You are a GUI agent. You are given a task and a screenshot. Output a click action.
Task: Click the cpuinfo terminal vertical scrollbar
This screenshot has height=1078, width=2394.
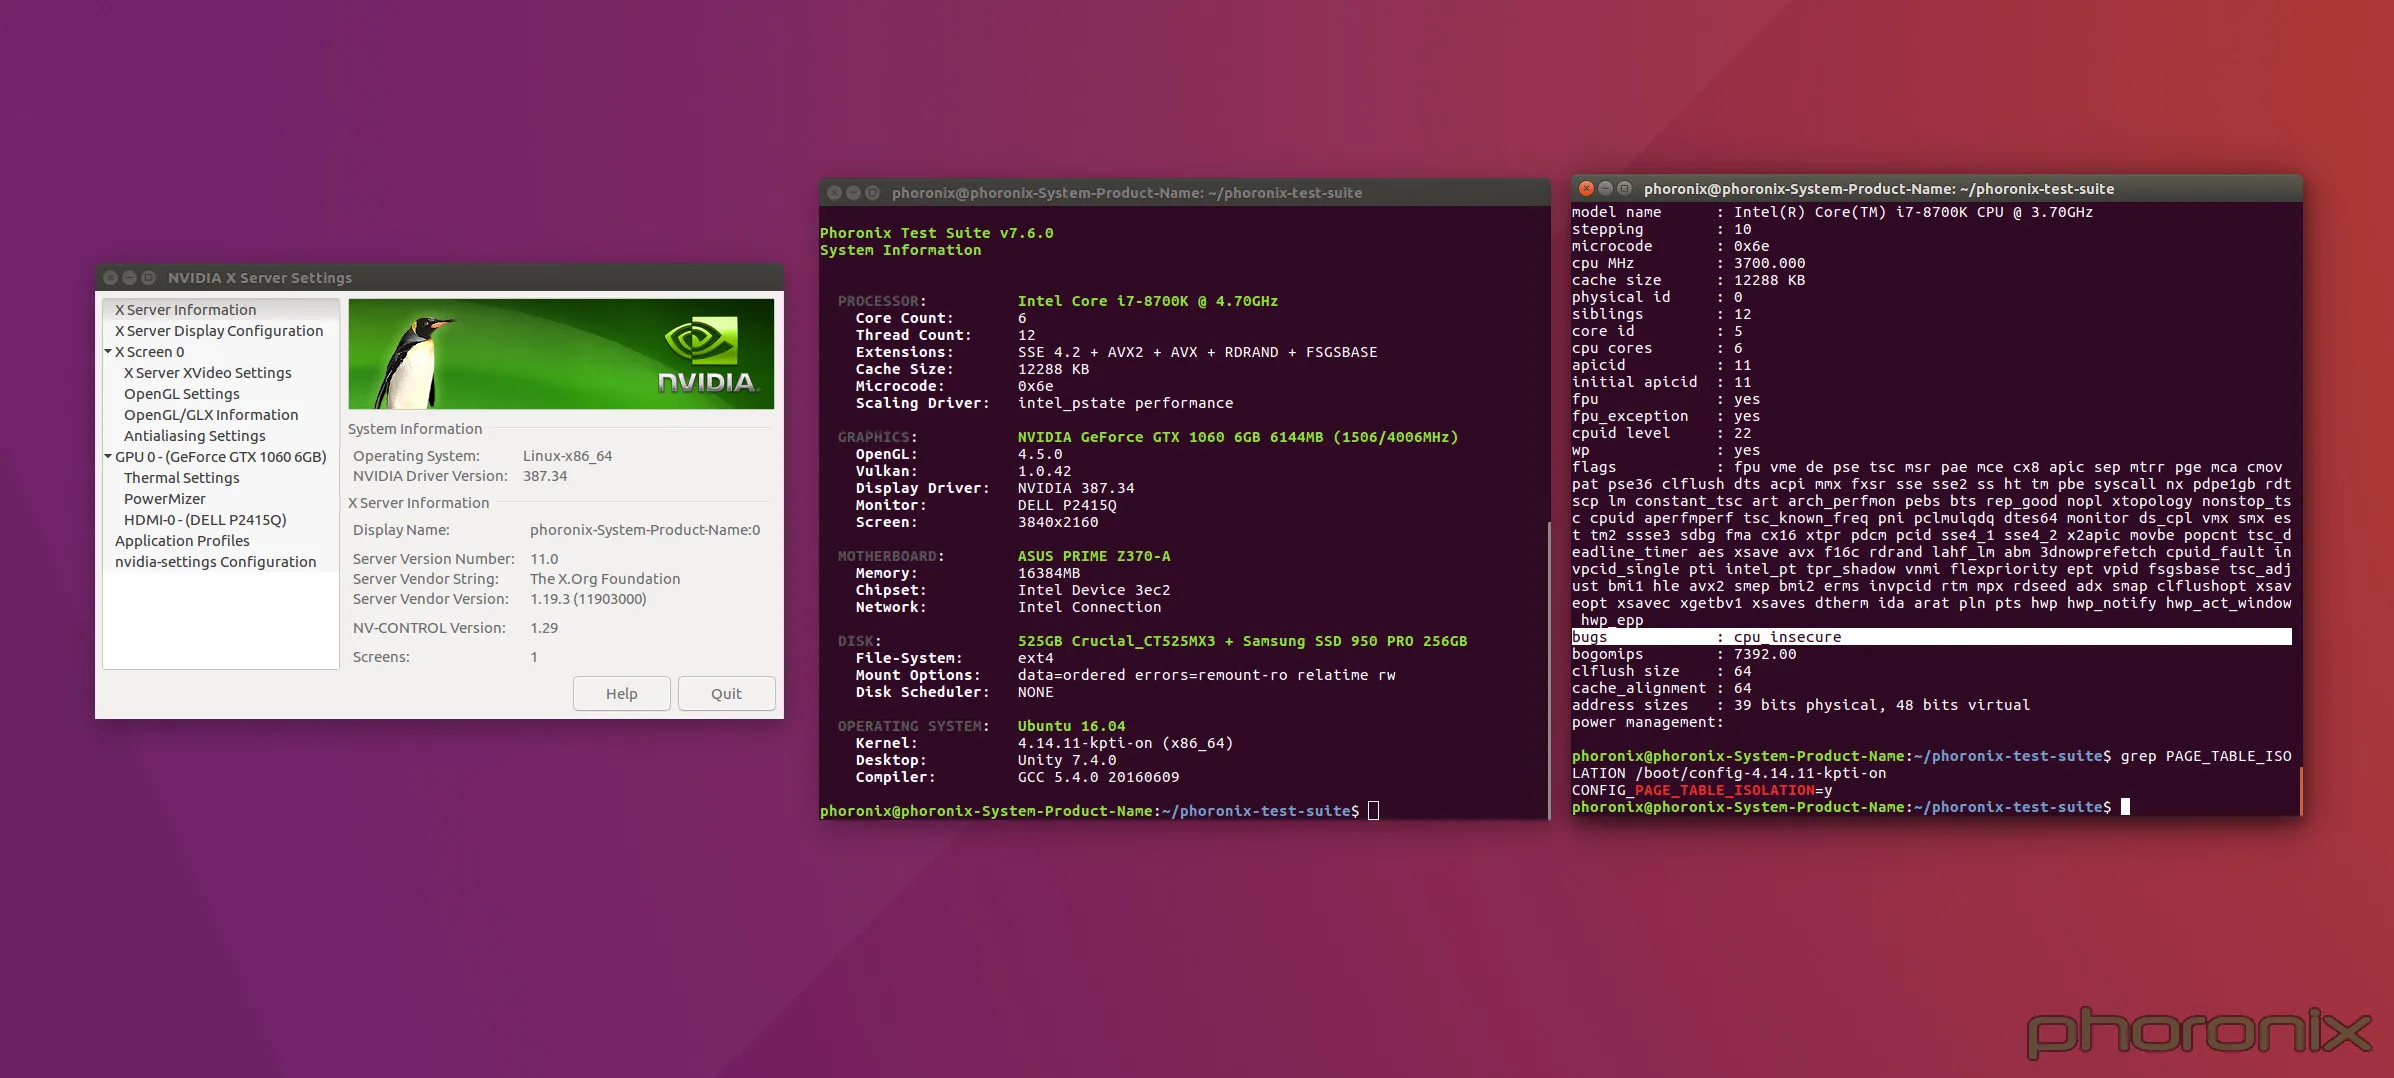click(x=2300, y=791)
